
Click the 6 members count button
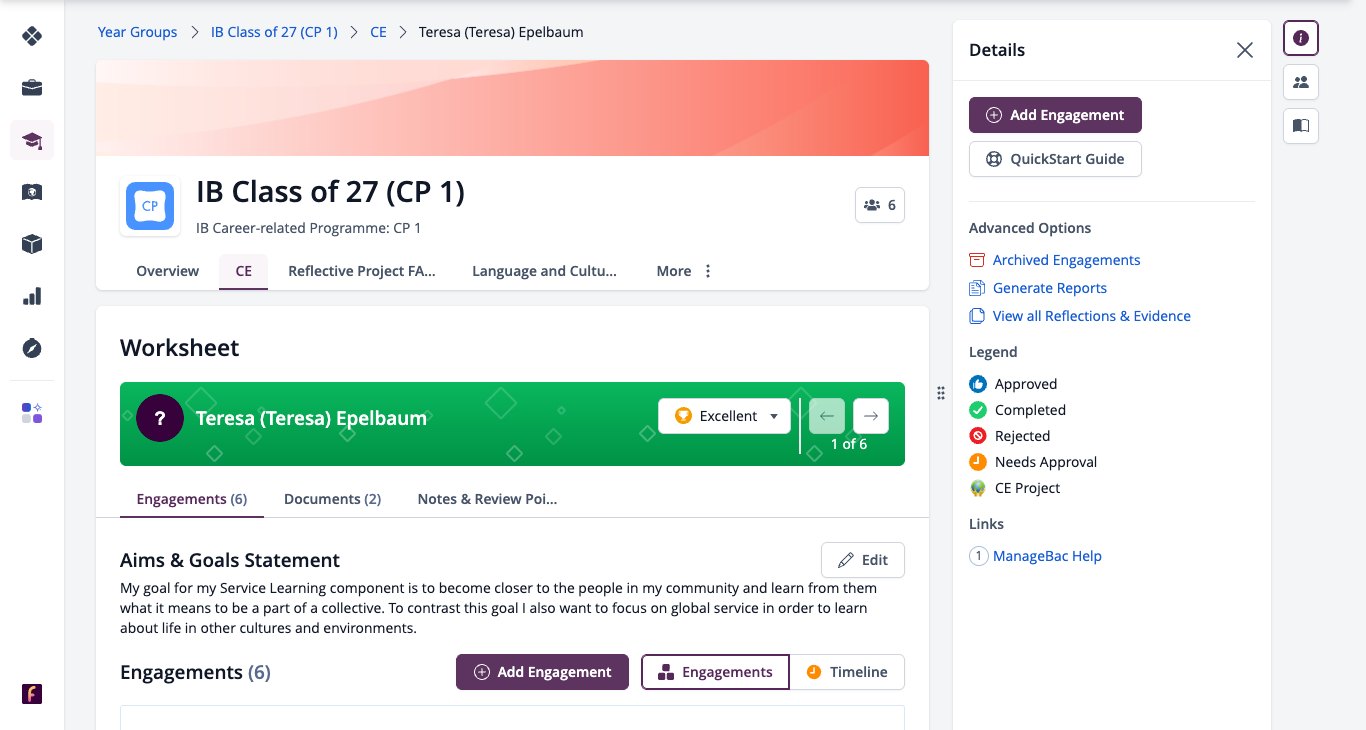[880, 205]
